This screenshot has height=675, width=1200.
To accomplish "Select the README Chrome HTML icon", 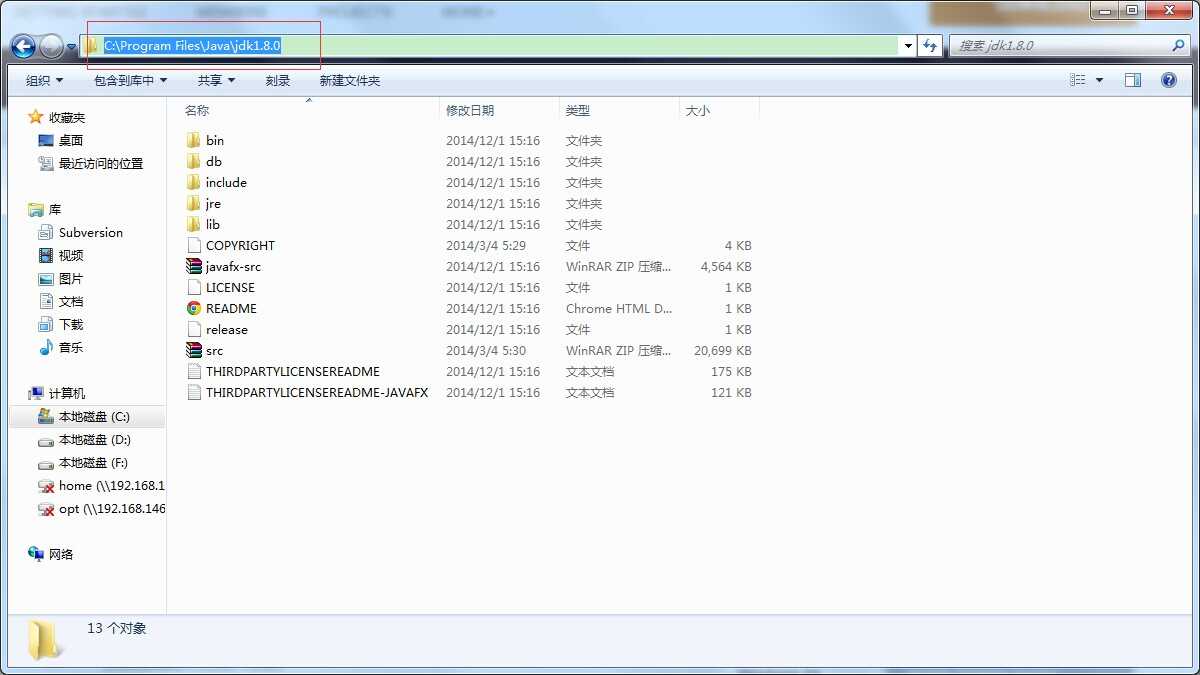I will coord(194,308).
